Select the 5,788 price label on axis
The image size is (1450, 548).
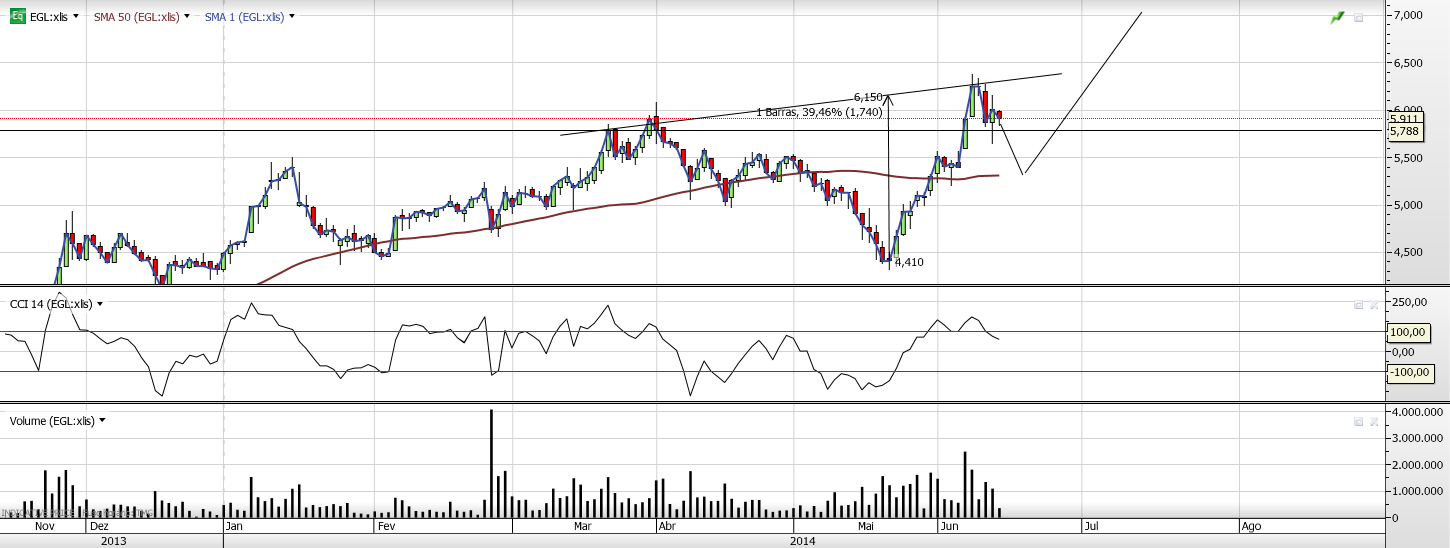pyautogui.click(x=1405, y=131)
